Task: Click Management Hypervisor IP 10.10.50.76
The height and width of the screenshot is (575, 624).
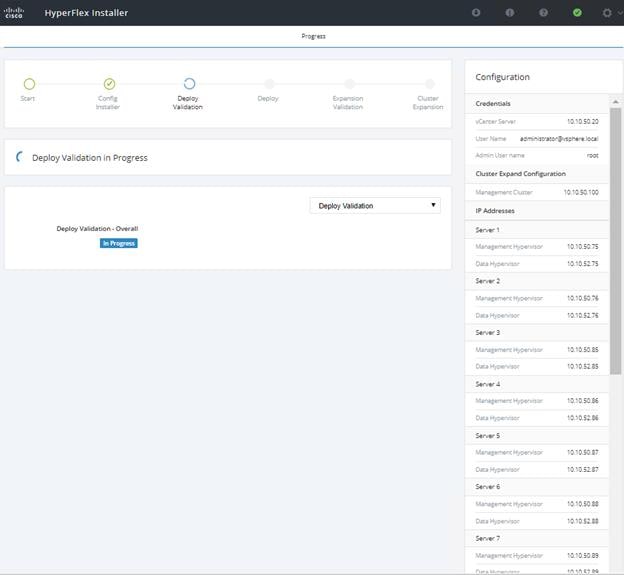Action: pos(583,298)
